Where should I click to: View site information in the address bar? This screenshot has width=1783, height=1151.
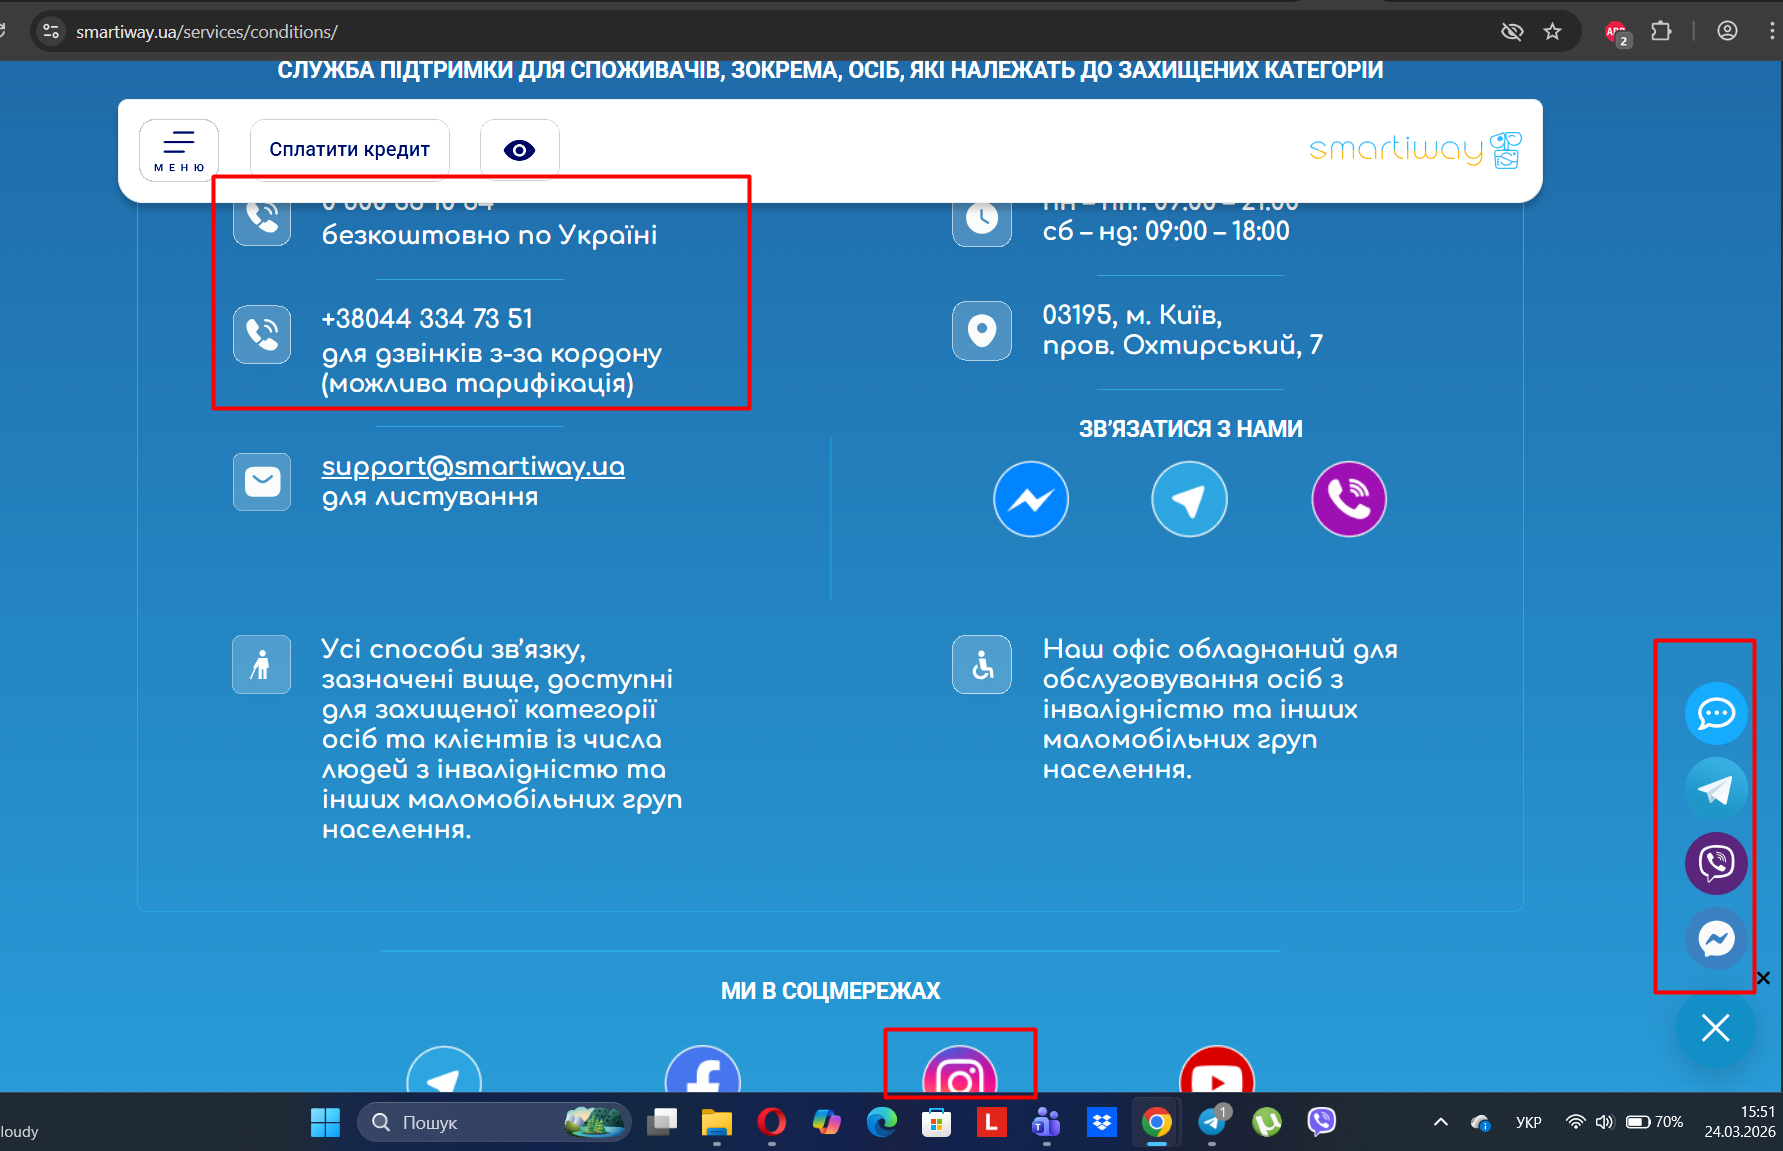pos(51,32)
